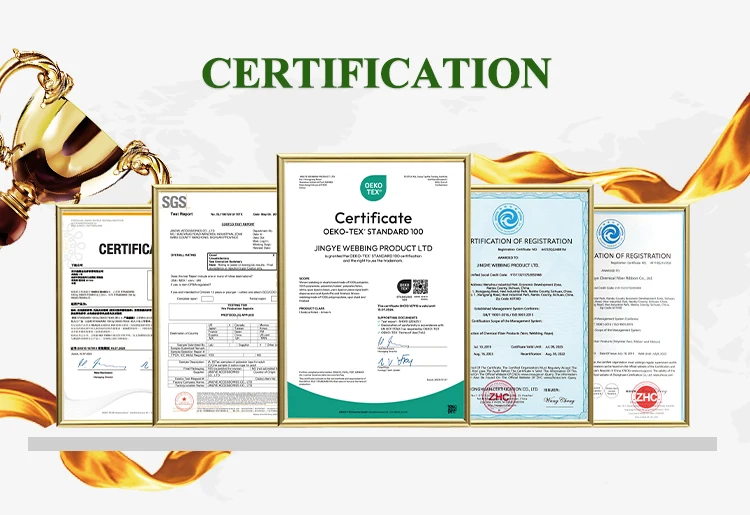750x515 pixels.
Task: Open the leftmost Chinese OEKO-TEX certificate
Action: click(105, 316)
